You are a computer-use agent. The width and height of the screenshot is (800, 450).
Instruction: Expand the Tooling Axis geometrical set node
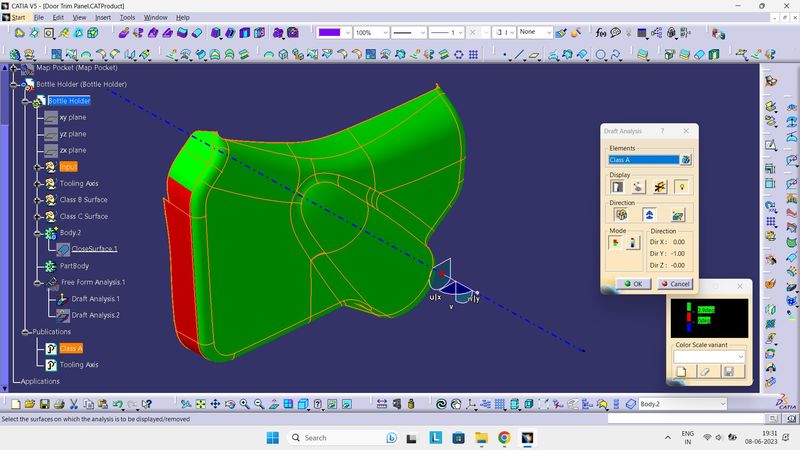coord(37,183)
